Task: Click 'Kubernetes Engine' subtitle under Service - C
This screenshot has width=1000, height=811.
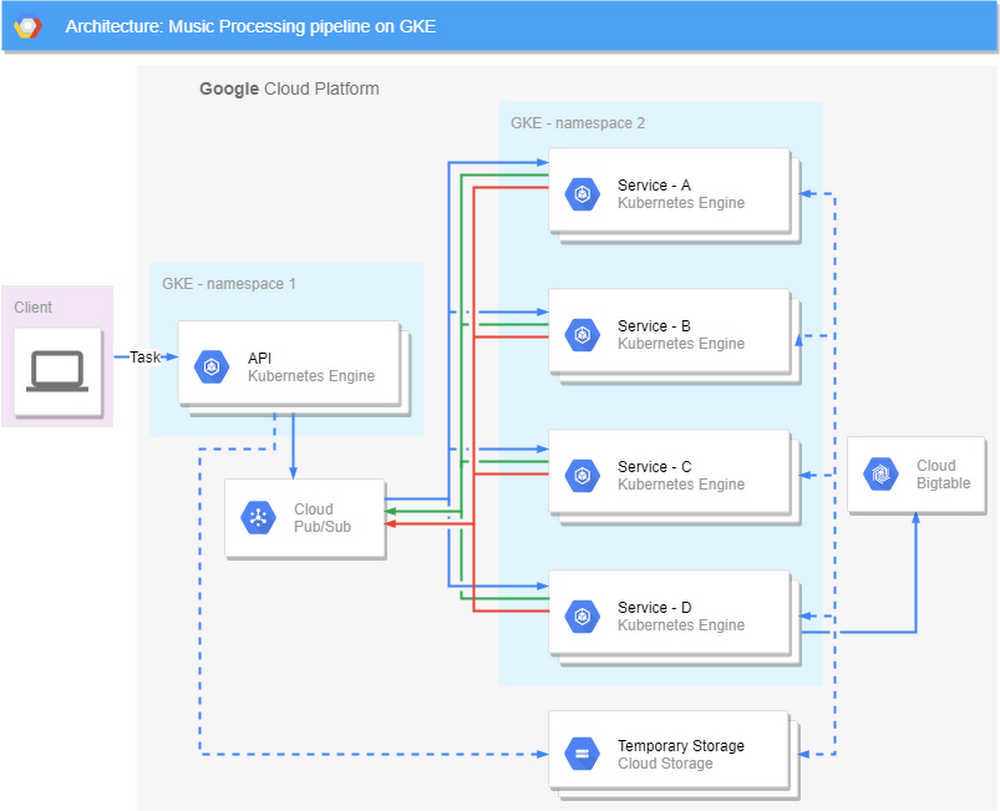Action: 681,485
